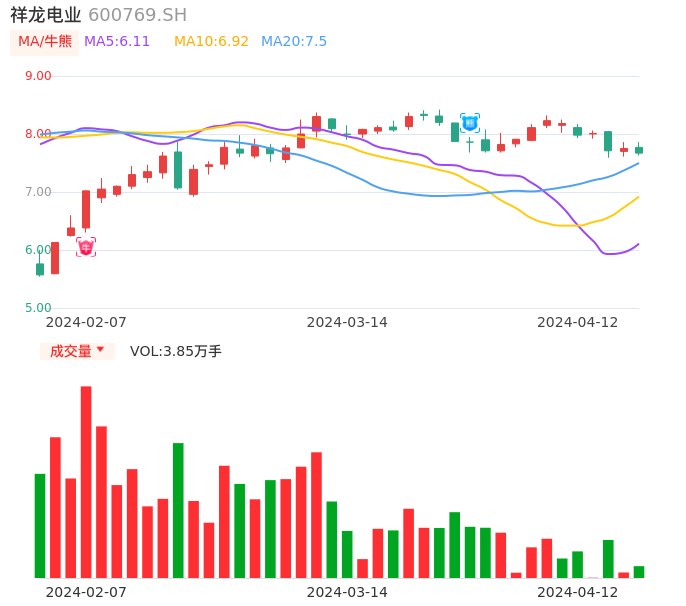The image size is (686, 606).
Task: Open the 成交量 indicator dropdown arrow
Action: click(x=100, y=350)
